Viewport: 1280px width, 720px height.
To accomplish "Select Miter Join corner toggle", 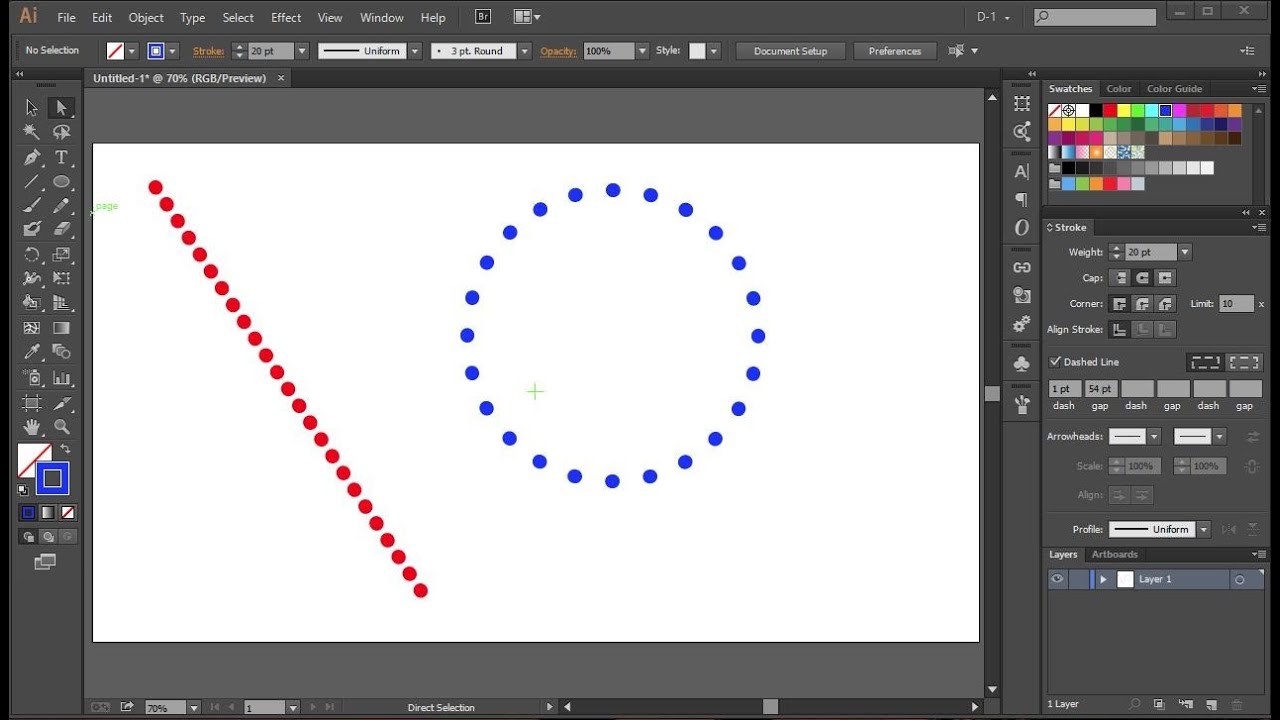I will click(1120, 304).
